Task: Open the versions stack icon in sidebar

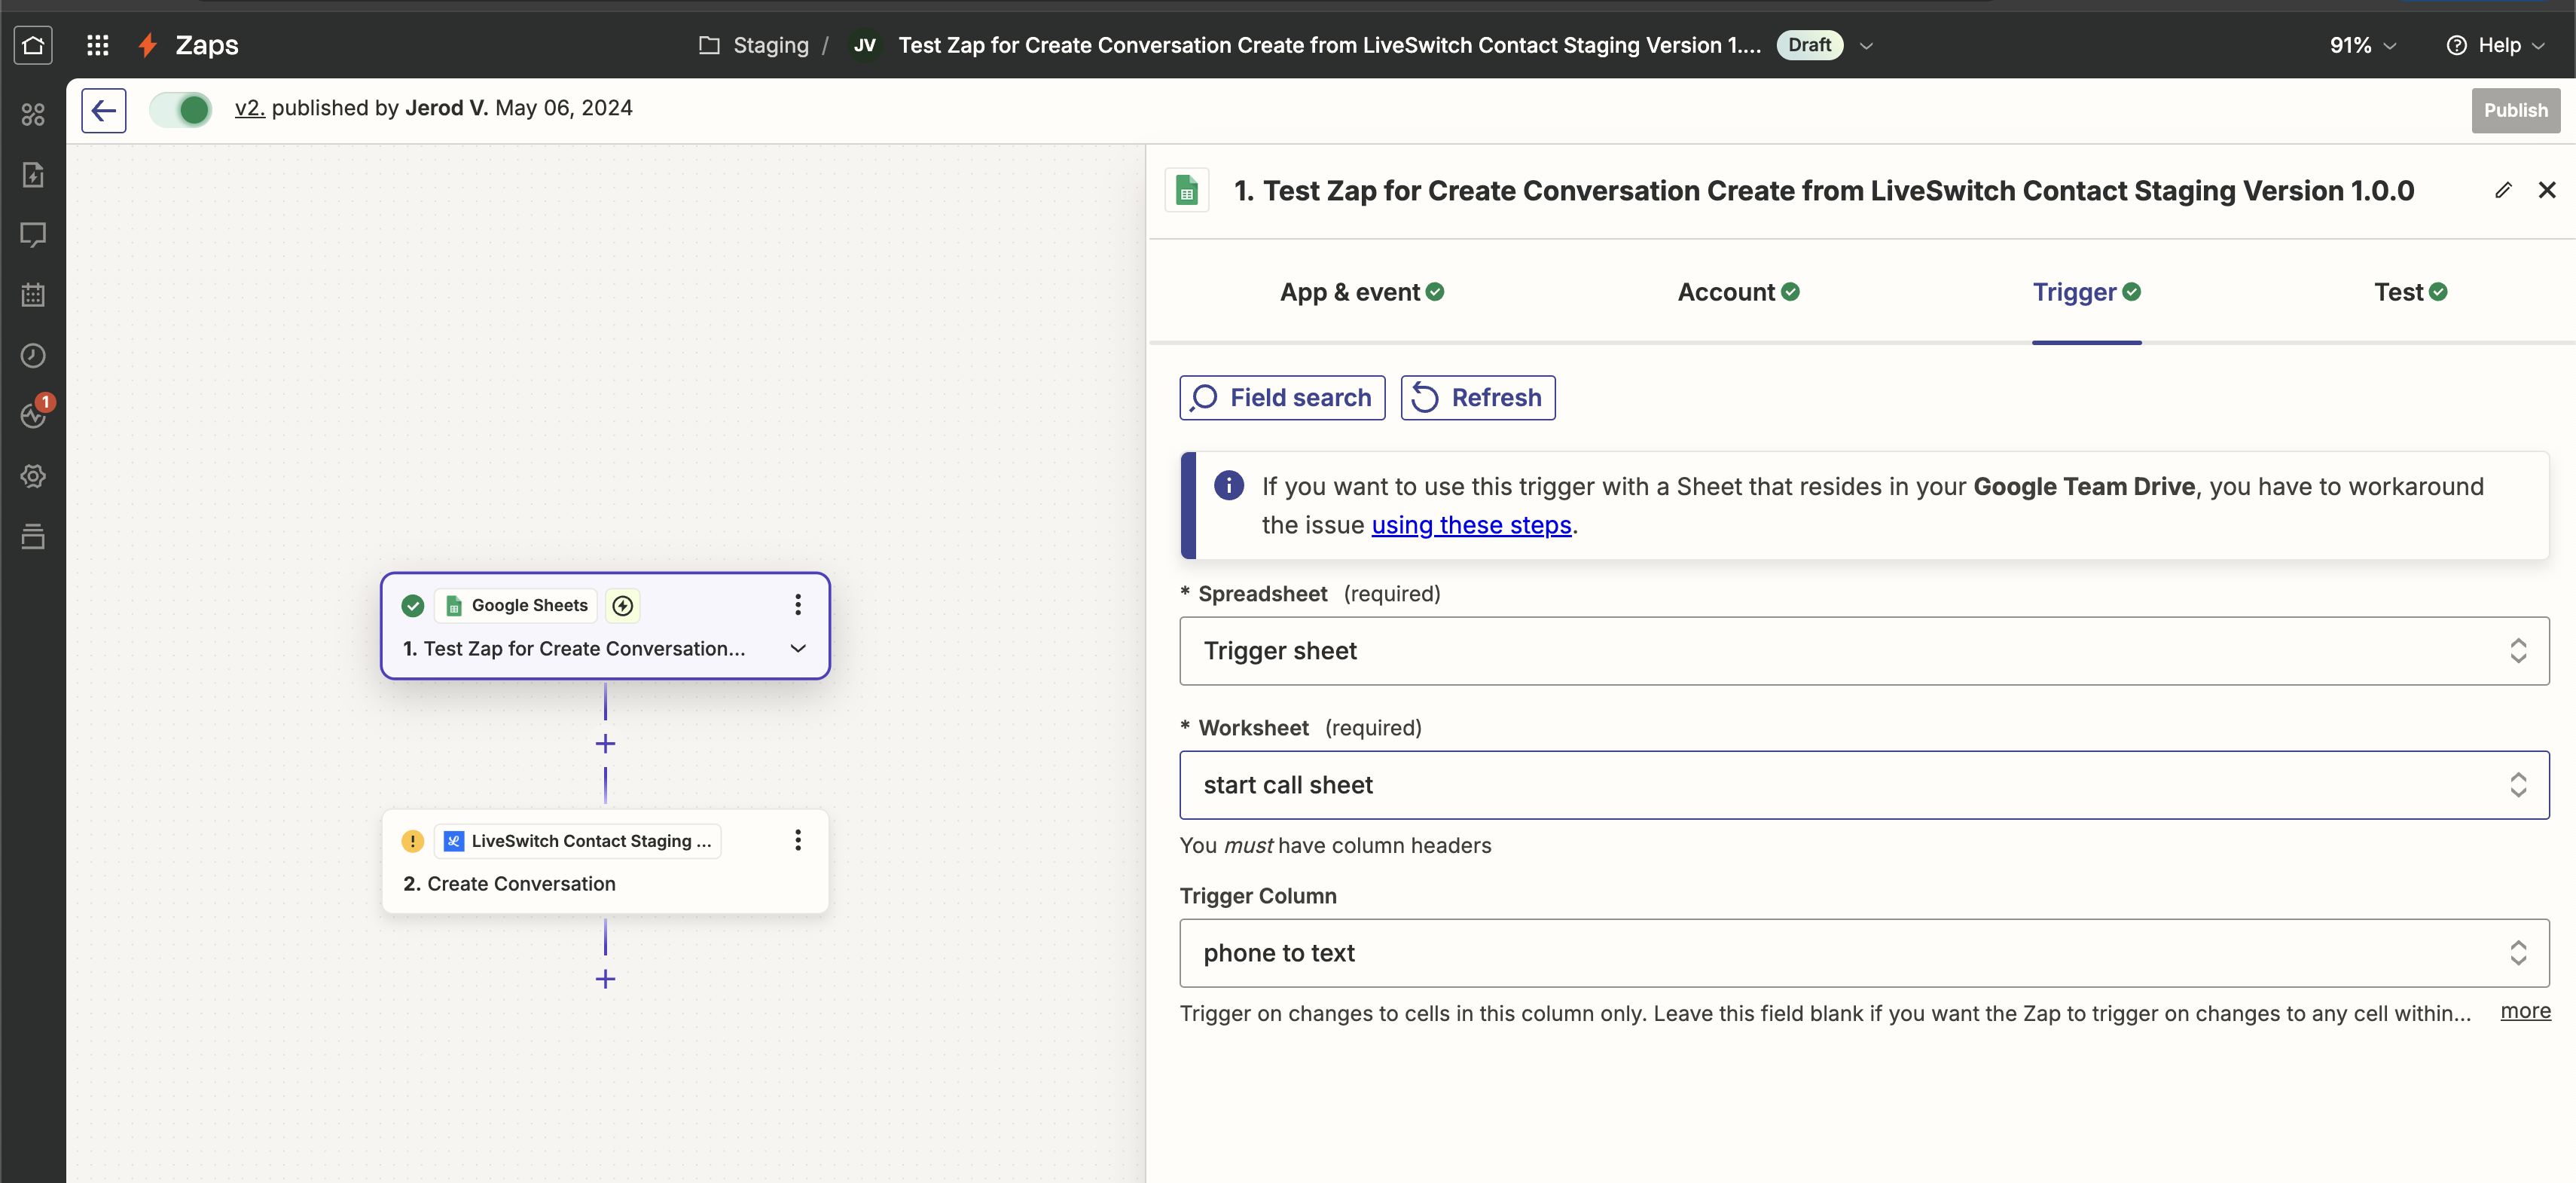Action: click(x=33, y=536)
